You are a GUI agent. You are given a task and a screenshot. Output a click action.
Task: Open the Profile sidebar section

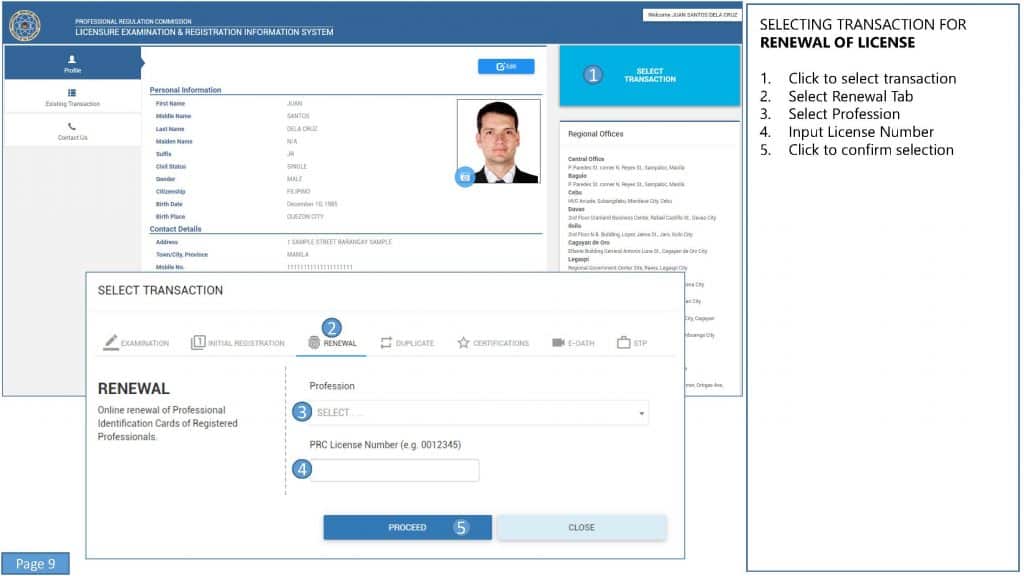72,64
